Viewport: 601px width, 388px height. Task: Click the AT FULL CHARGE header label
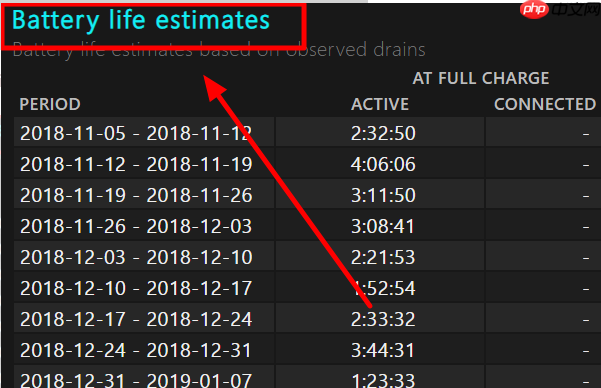tap(481, 78)
